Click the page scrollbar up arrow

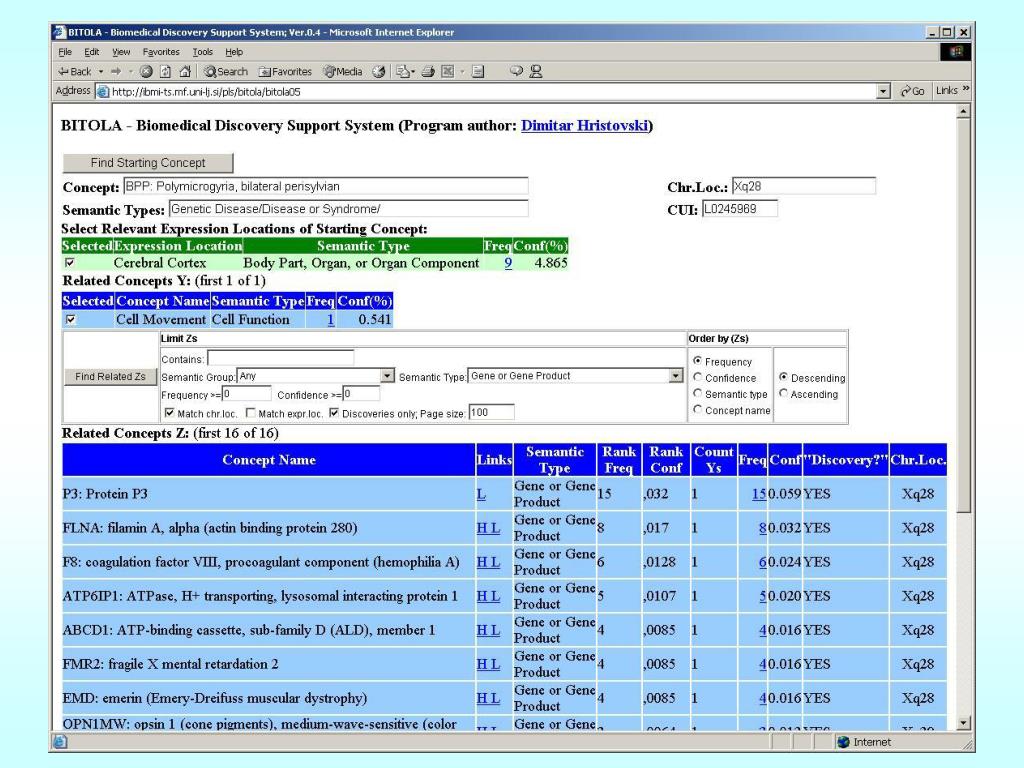(x=963, y=112)
